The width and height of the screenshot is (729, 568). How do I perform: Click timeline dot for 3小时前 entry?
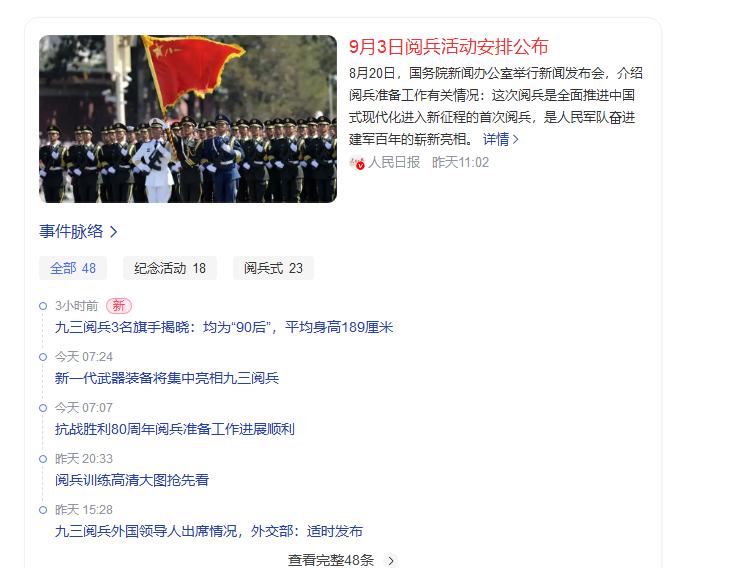(x=43, y=306)
